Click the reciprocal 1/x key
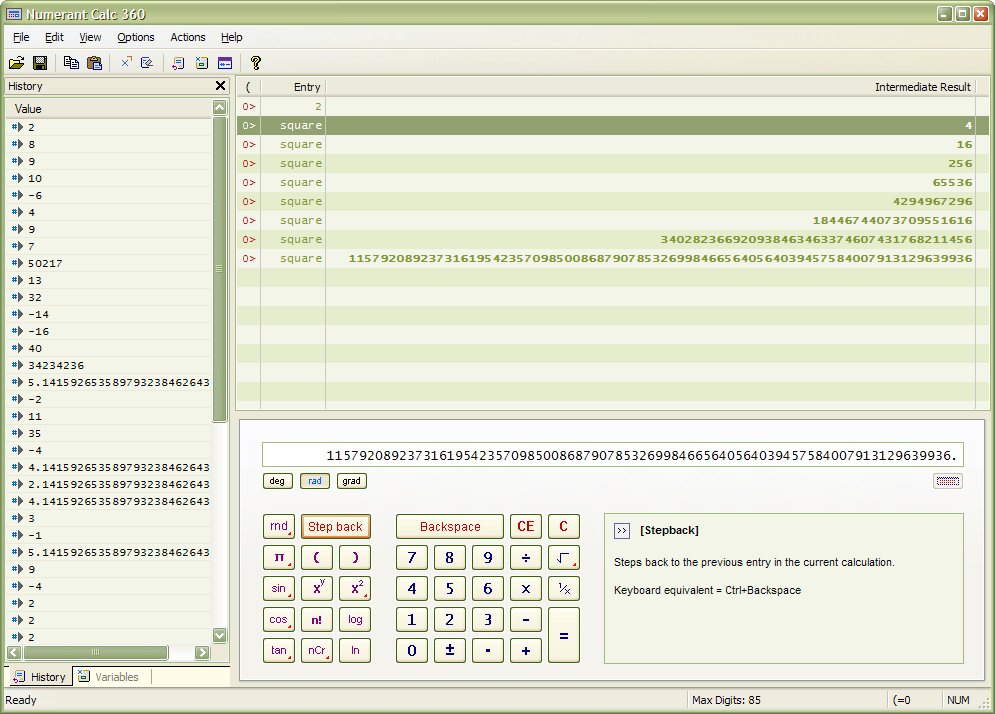 coord(563,588)
